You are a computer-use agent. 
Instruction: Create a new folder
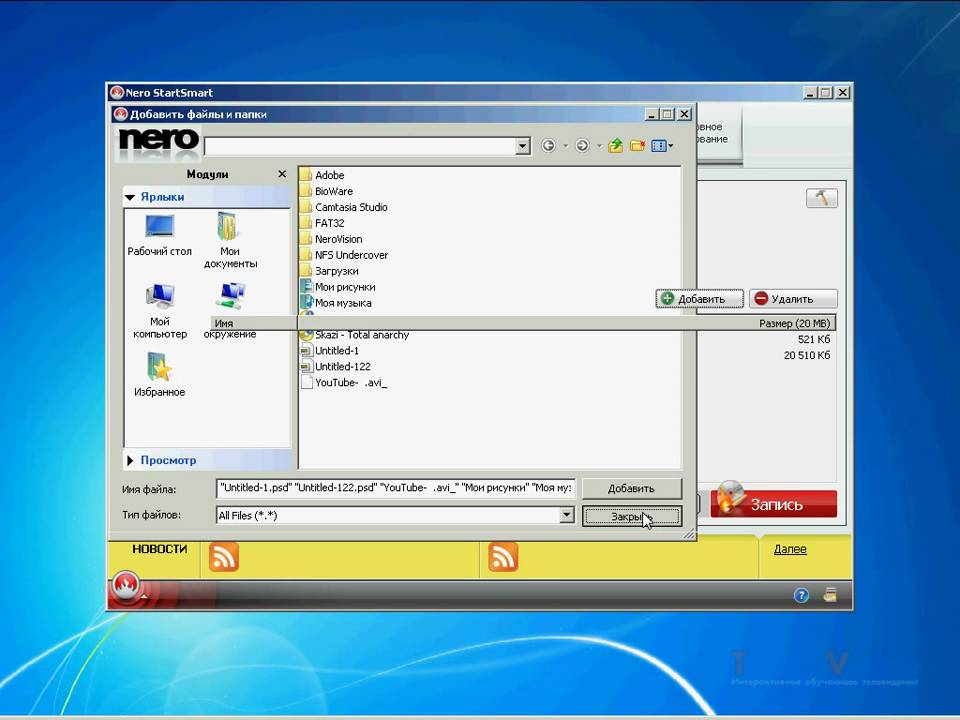[637, 146]
